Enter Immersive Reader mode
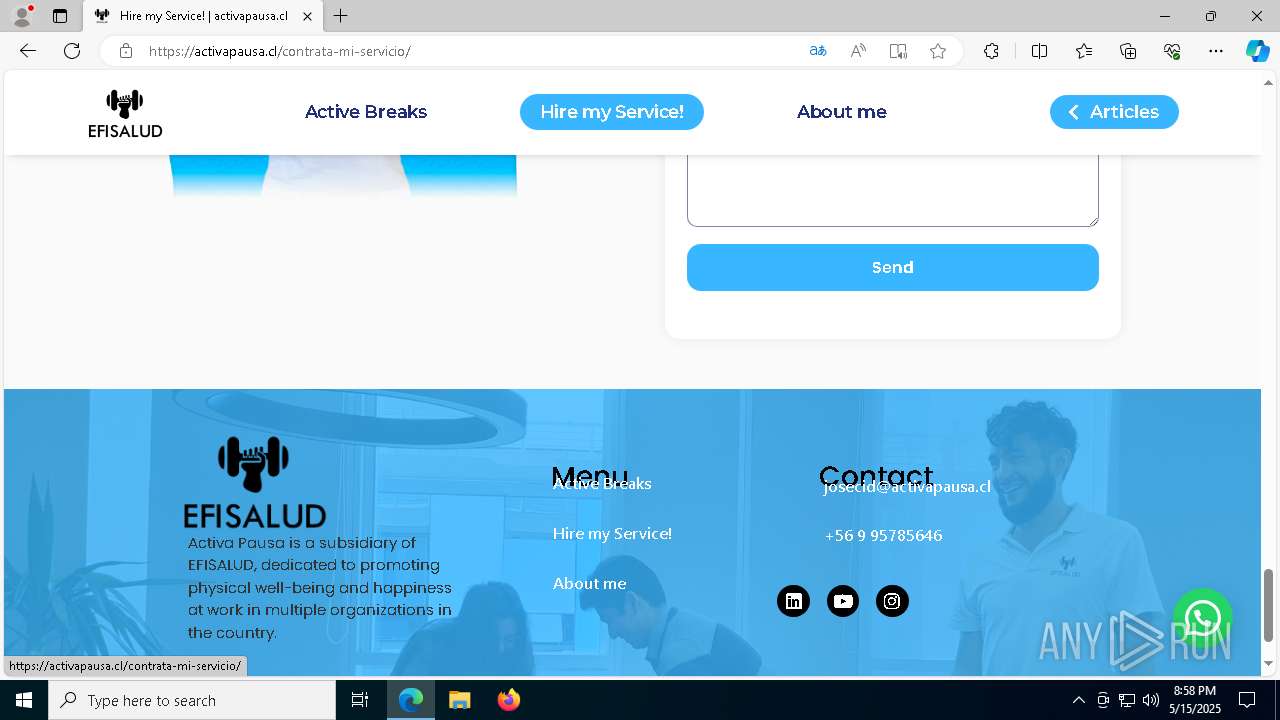Screen dimensions: 1280x720 (898, 51)
